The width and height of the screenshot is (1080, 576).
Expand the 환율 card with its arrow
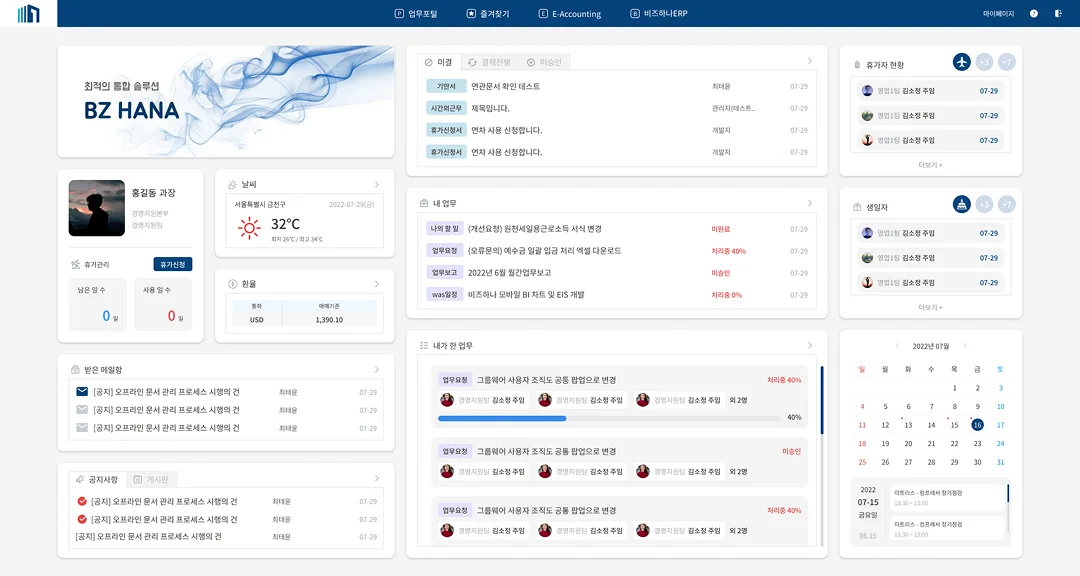(x=377, y=284)
